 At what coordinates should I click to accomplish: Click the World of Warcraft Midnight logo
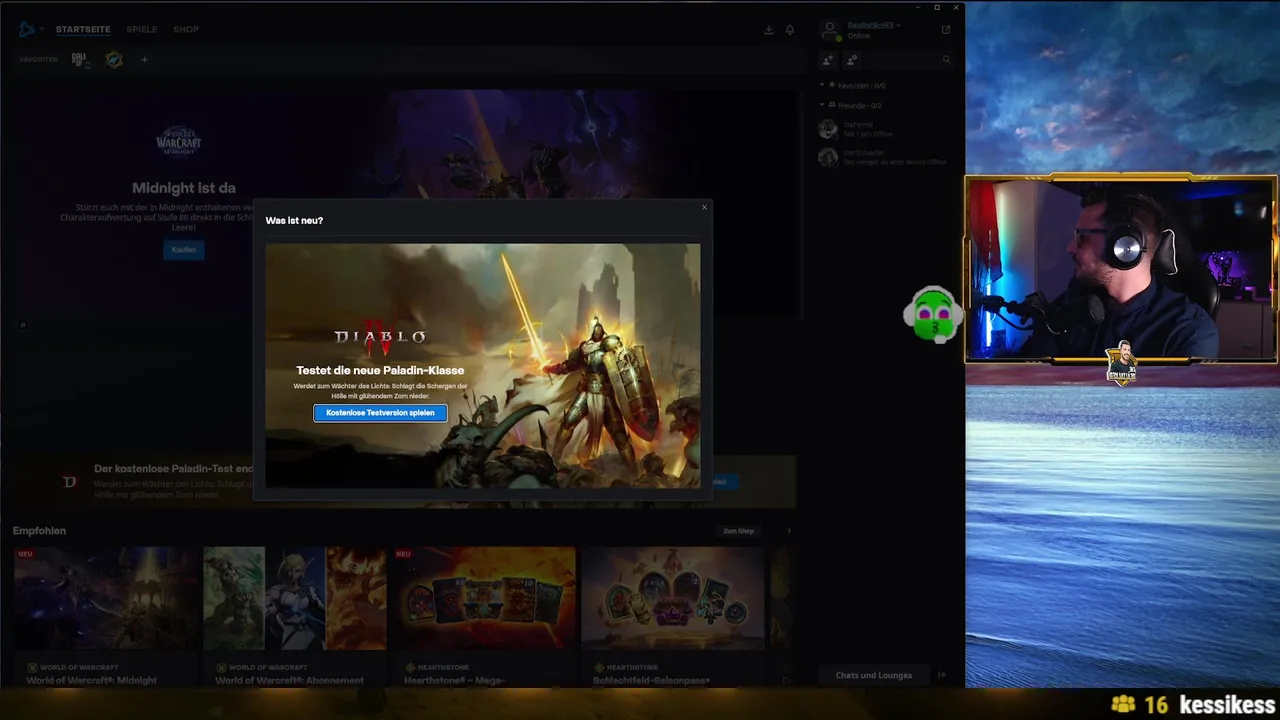179,141
